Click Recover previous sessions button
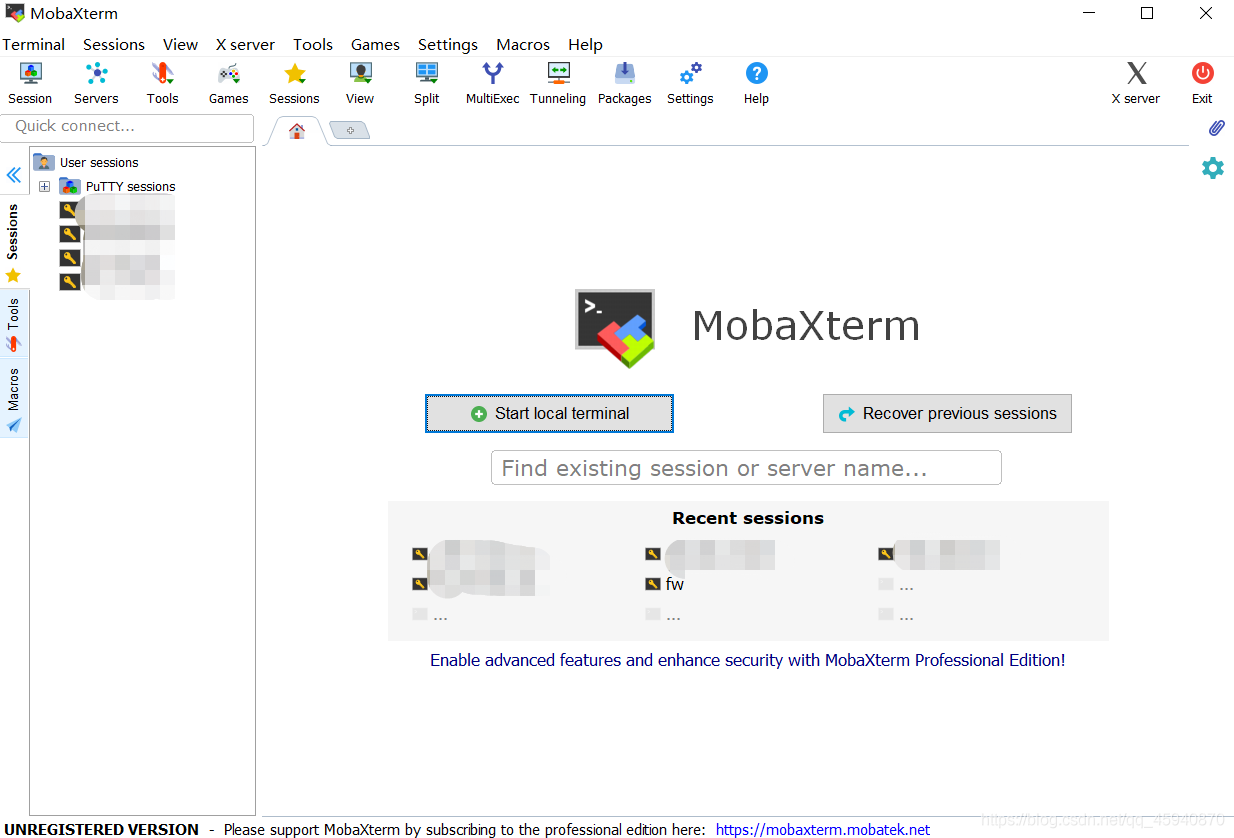The width and height of the screenshot is (1234, 838). [x=947, y=413]
